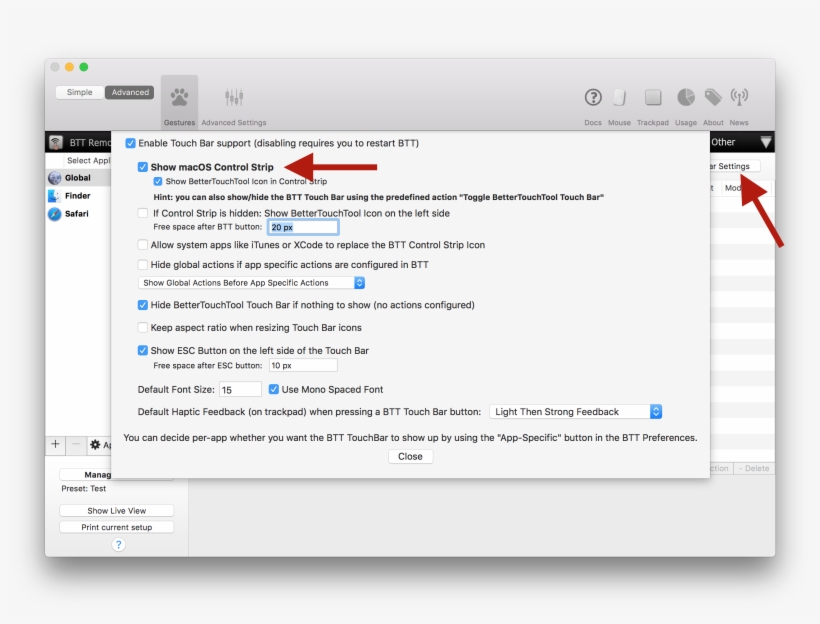Open the Gestures paw toolbar icon
Image resolution: width=820 pixels, height=624 pixels.
coord(179,97)
